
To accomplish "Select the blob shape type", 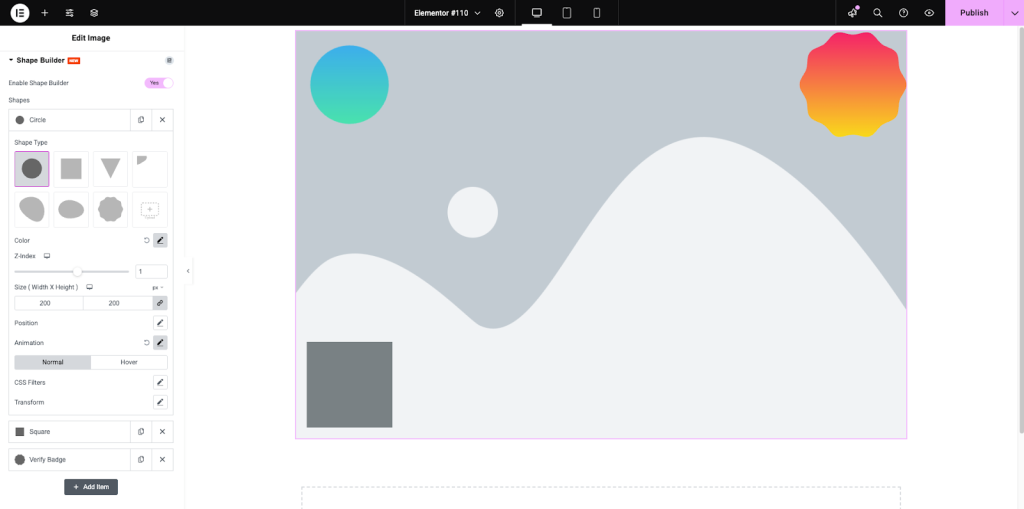I will tap(32, 210).
